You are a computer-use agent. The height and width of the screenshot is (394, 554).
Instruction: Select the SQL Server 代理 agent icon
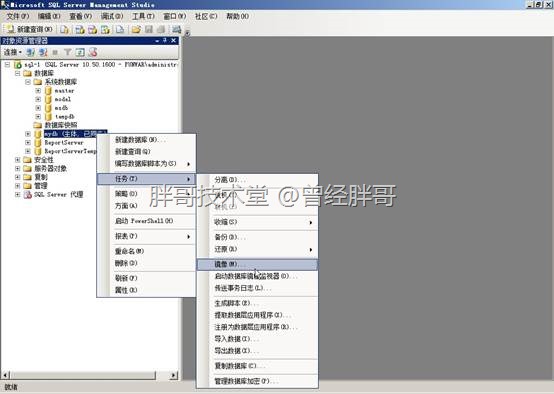click(28, 194)
